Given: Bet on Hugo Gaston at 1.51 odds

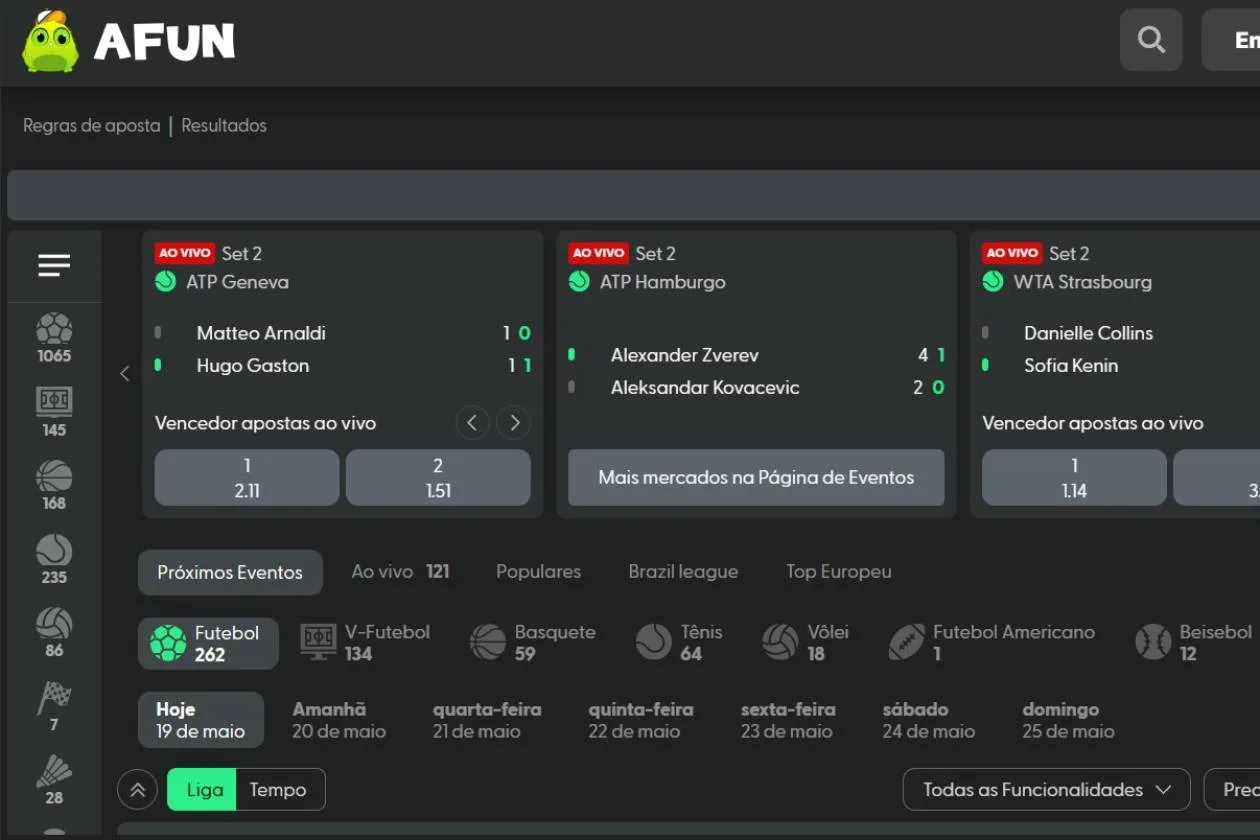Looking at the screenshot, I should tap(438, 478).
